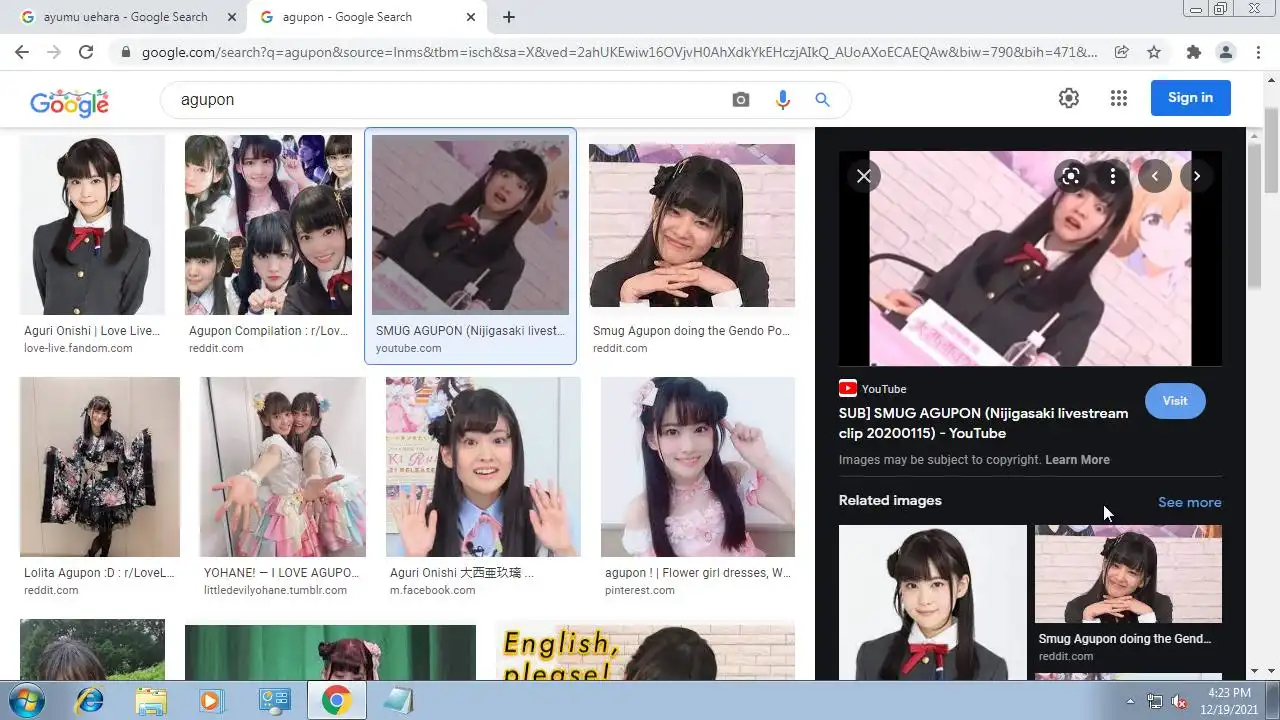
Task: Click 'pinterest.com' source text
Action: coord(640,590)
